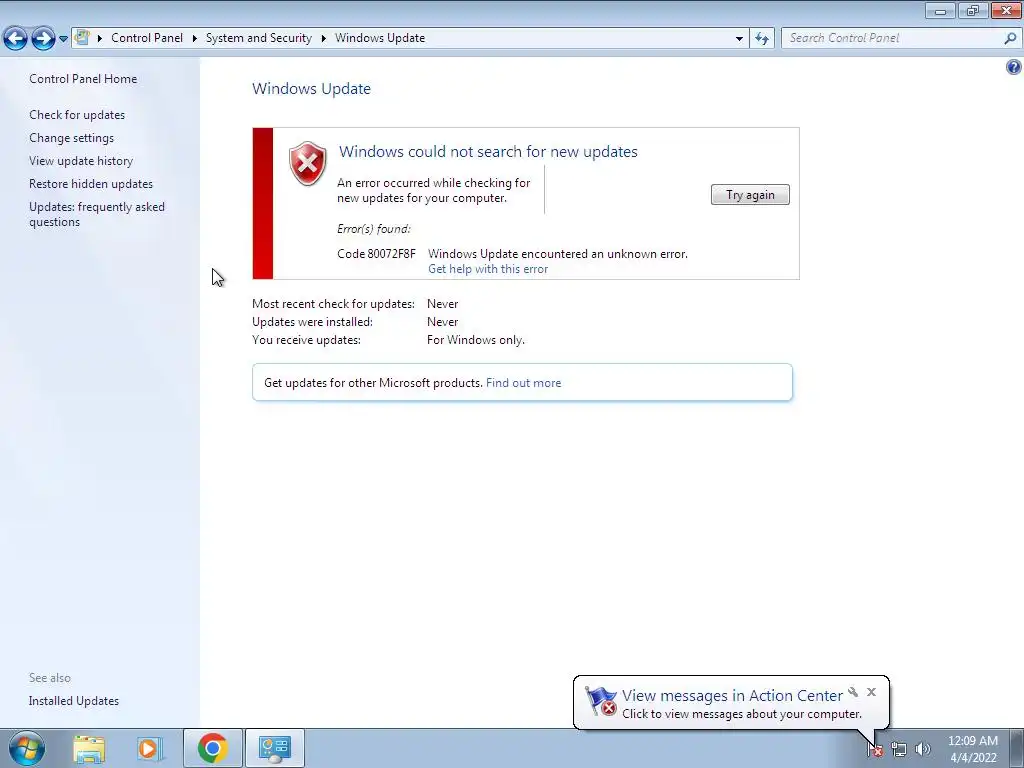This screenshot has height=768, width=1024.
Task: Select Control Panel in the breadcrumb
Action: click(x=147, y=38)
